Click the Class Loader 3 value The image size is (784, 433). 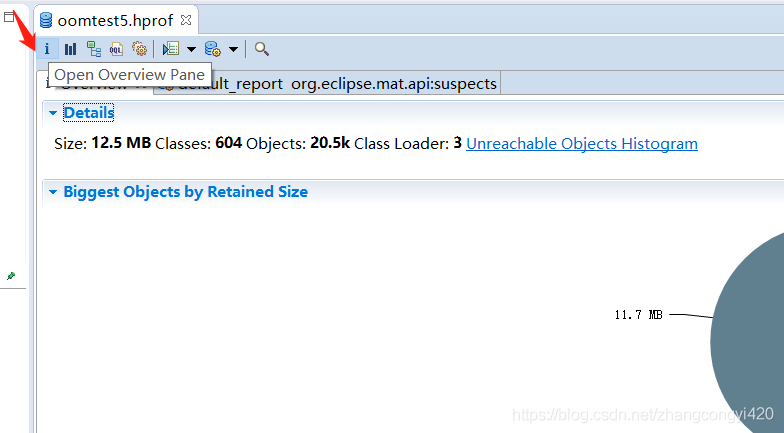pyautogui.click(x=458, y=143)
